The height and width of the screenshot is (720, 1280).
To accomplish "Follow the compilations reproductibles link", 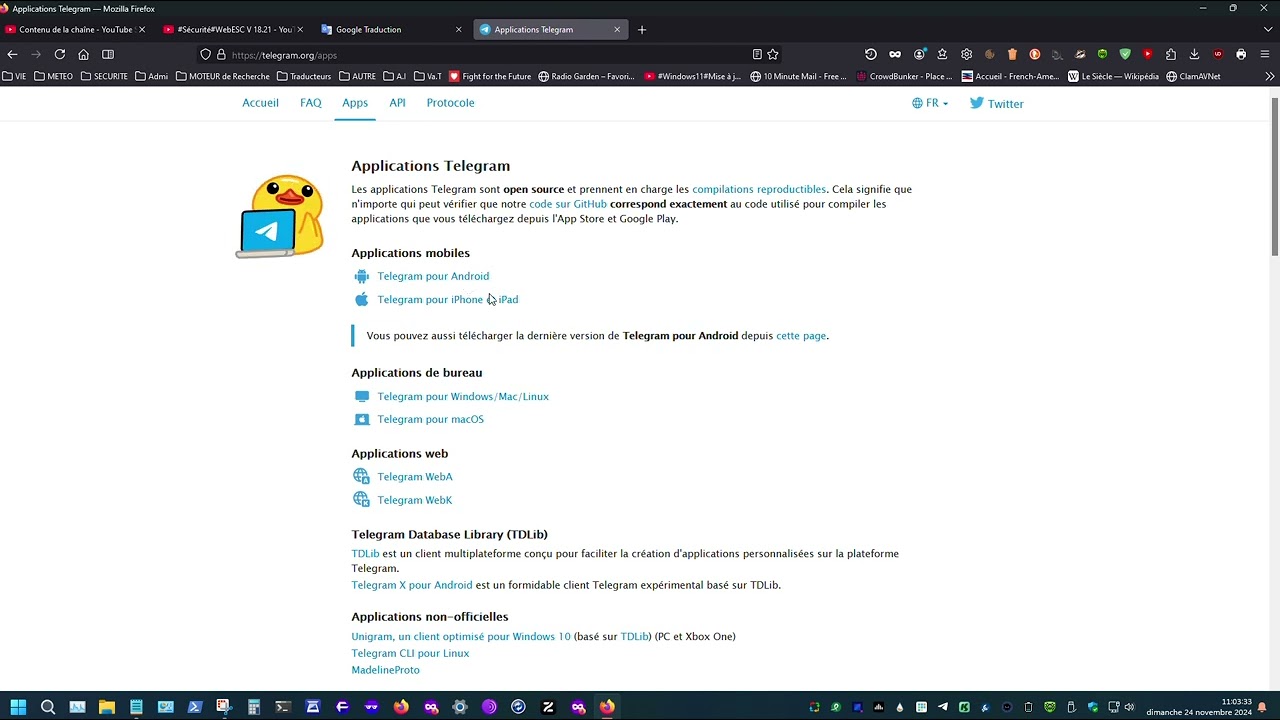I will [x=759, y=189].
